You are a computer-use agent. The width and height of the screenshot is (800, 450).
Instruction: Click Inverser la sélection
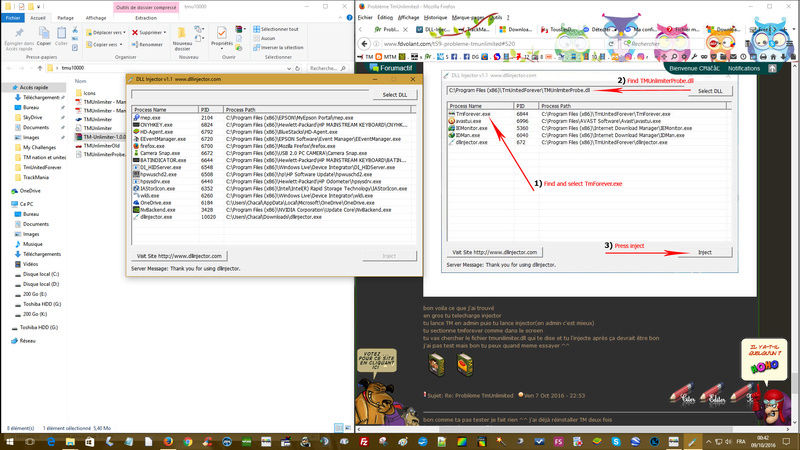click(x=278, y=47)
